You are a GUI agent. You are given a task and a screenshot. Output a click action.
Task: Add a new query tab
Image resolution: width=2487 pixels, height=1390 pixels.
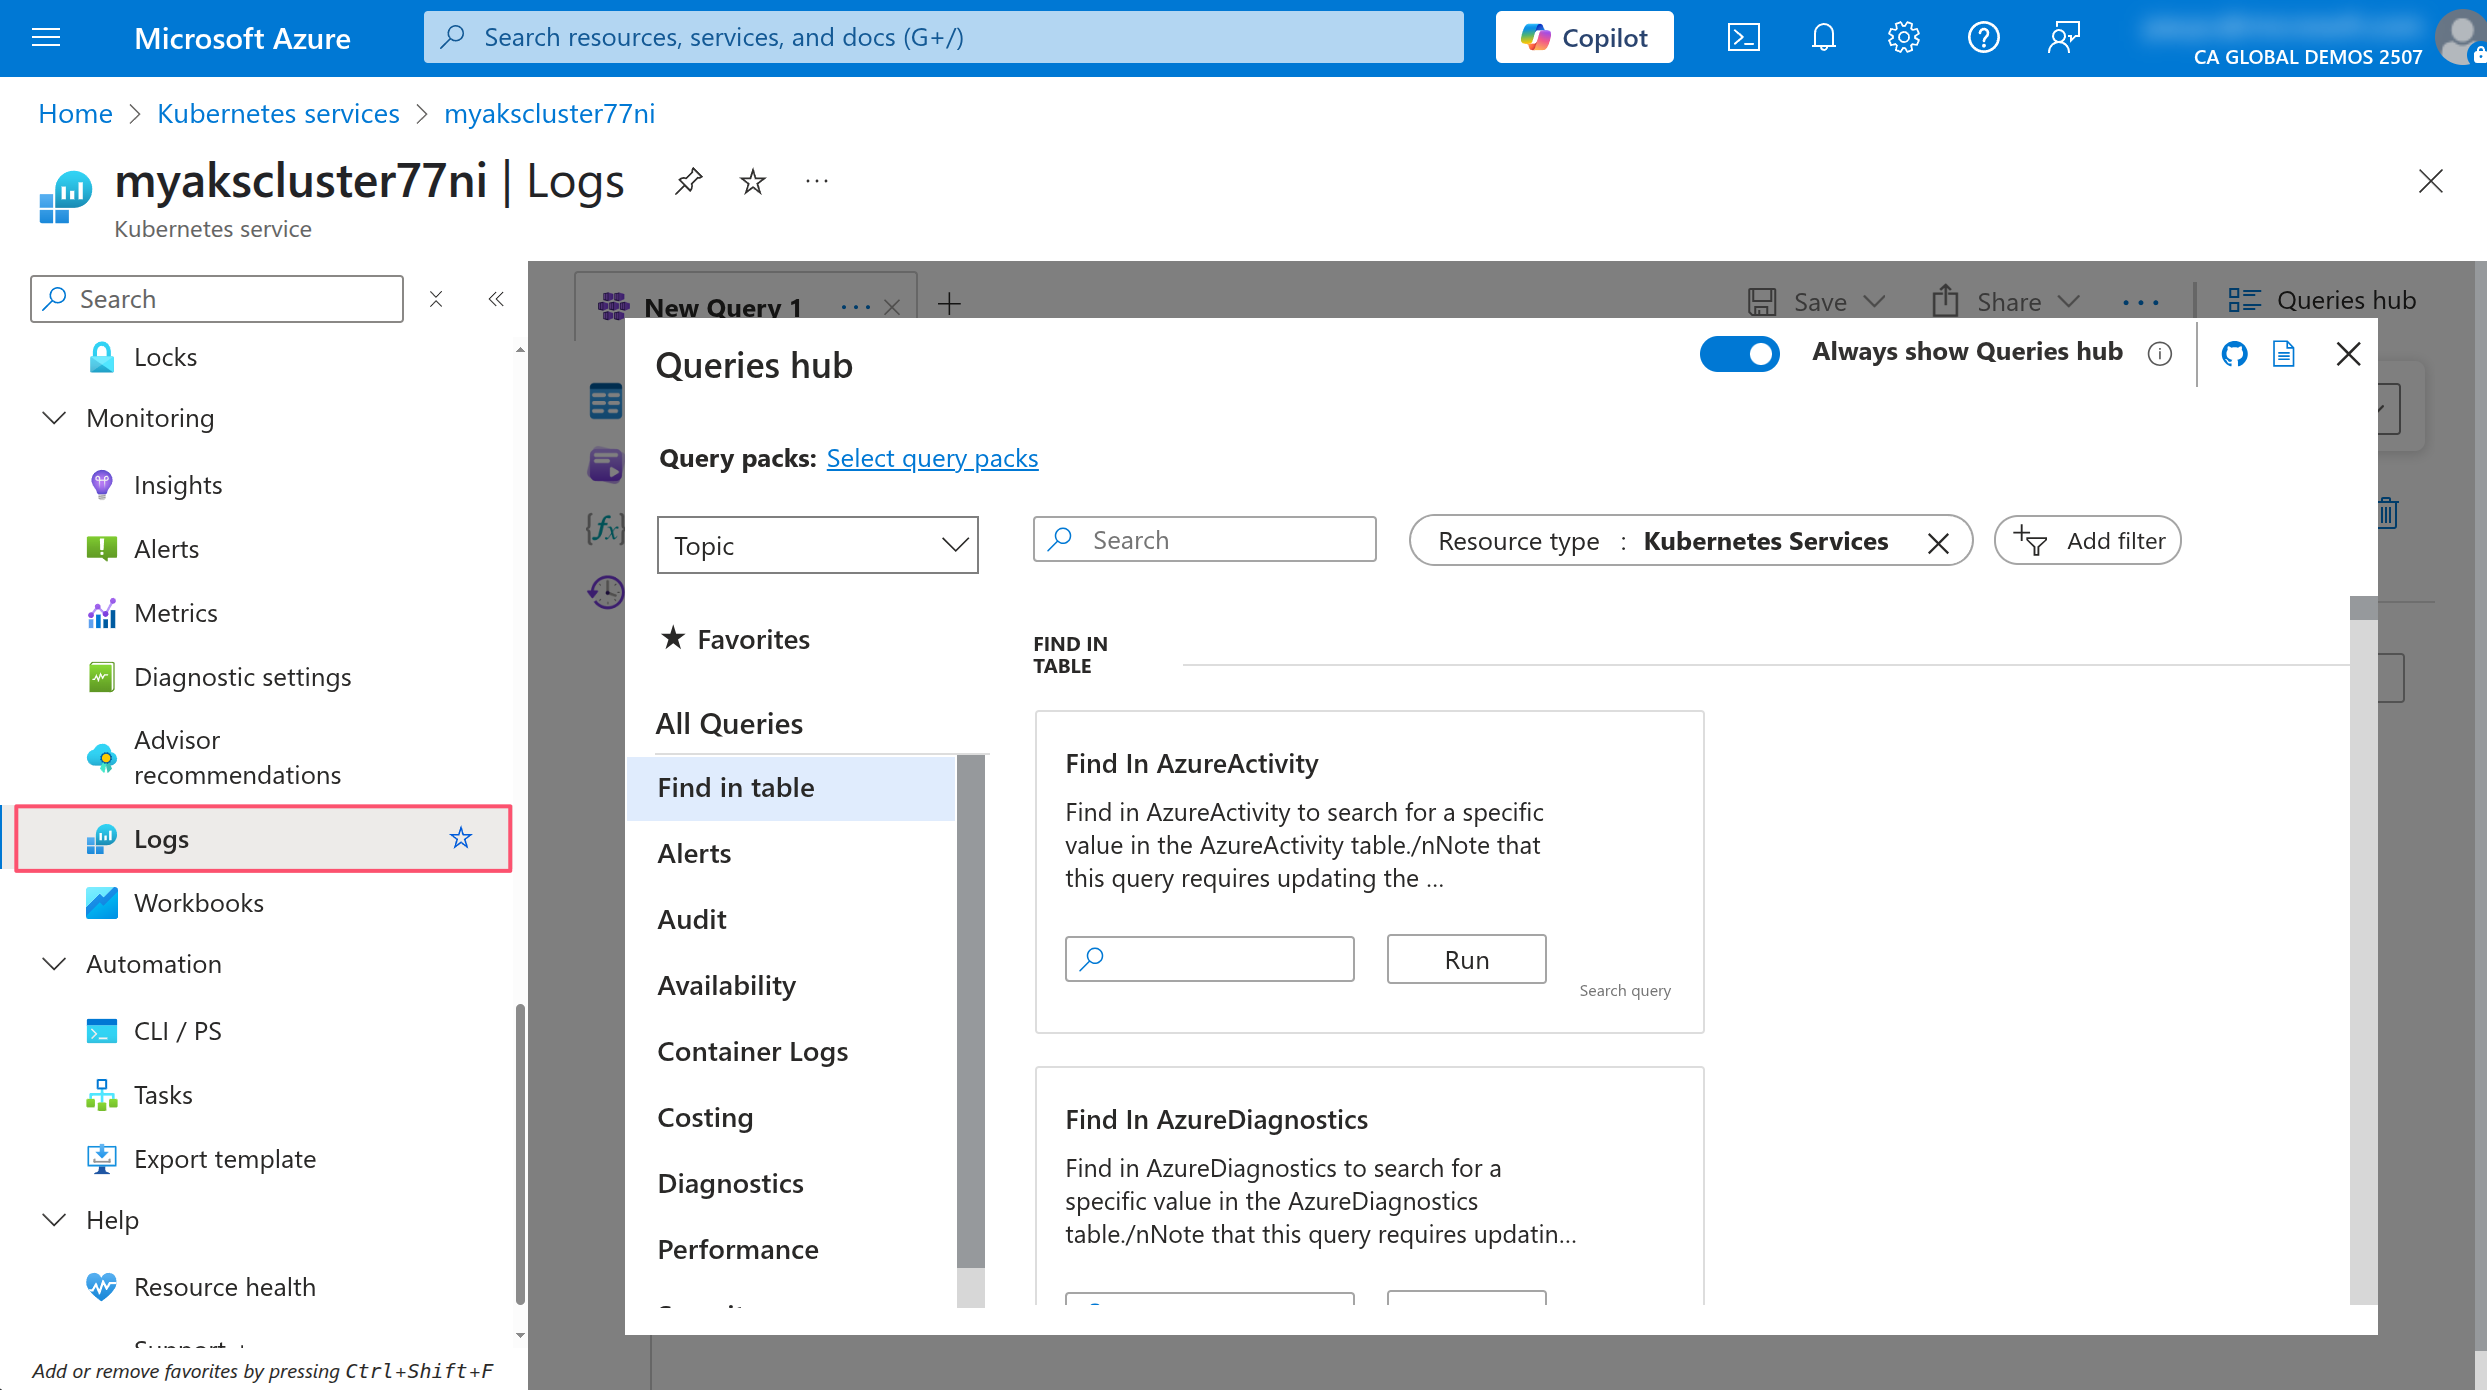tap(949, 302)
